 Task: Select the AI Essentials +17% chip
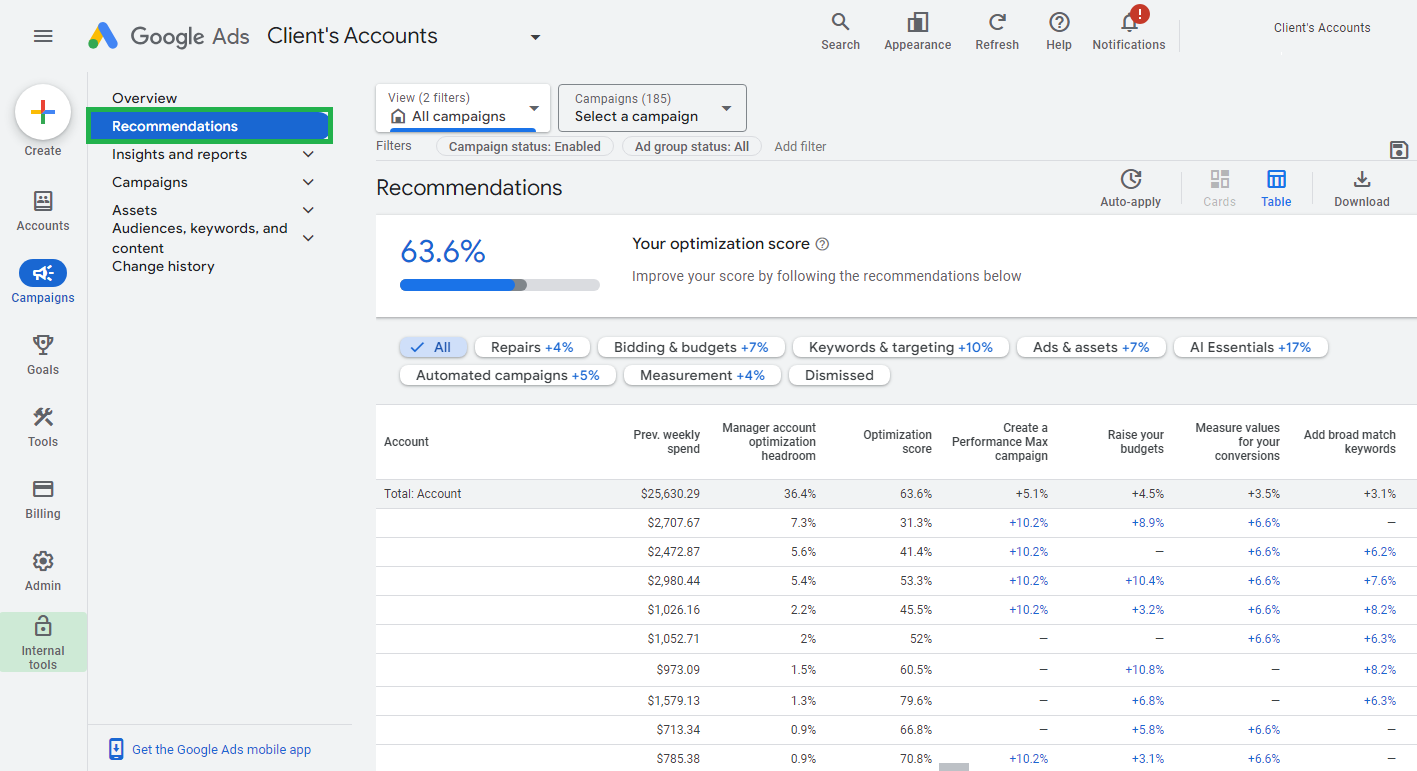1250,347
